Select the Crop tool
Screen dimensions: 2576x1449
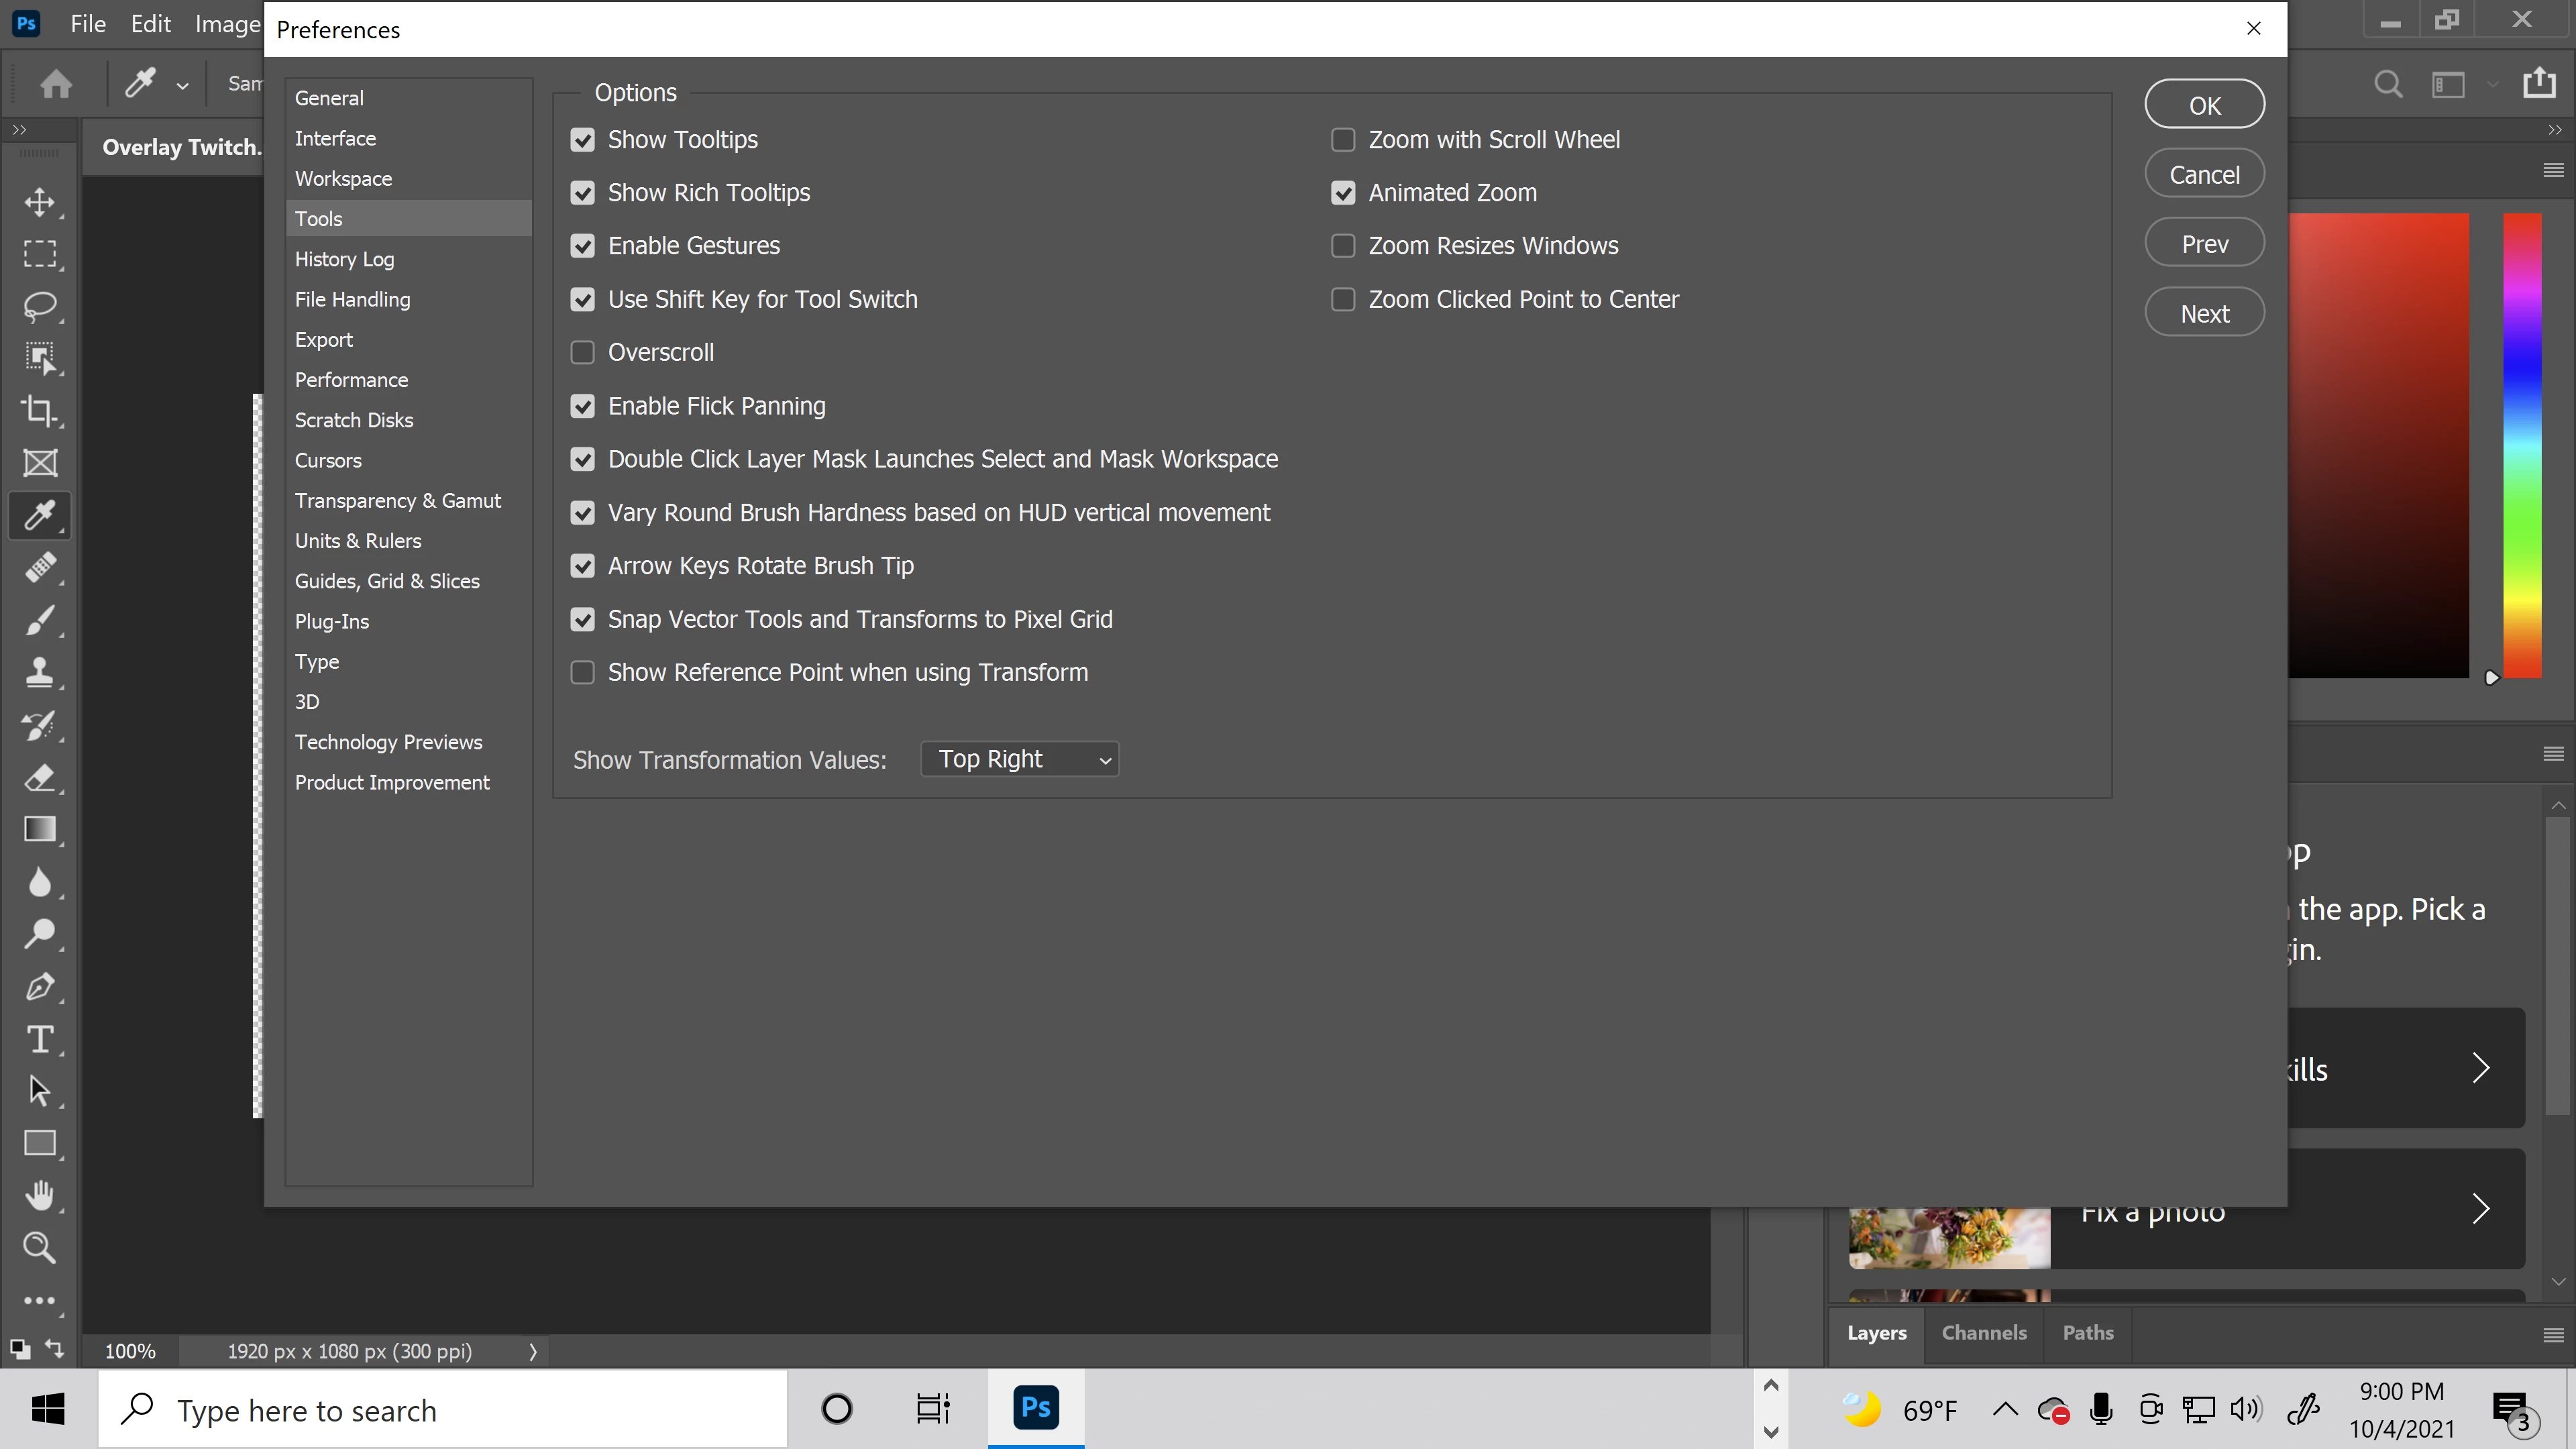pos(40,410)
